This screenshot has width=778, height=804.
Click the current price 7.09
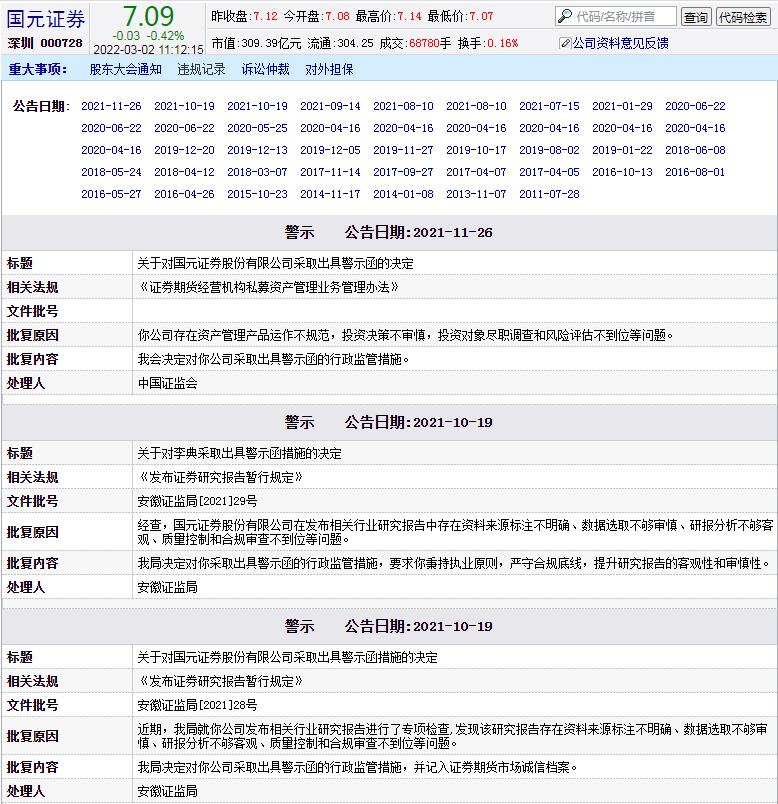148,16
